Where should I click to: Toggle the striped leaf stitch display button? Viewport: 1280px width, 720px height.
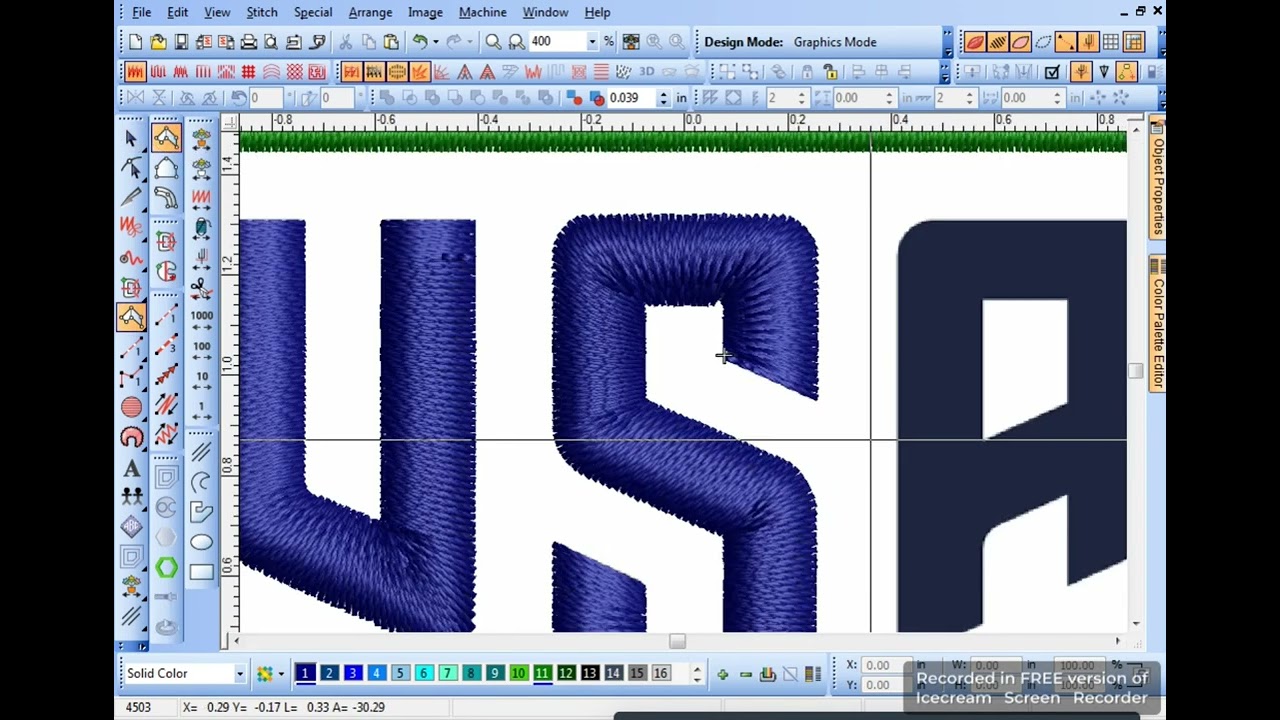coord(997,42)
